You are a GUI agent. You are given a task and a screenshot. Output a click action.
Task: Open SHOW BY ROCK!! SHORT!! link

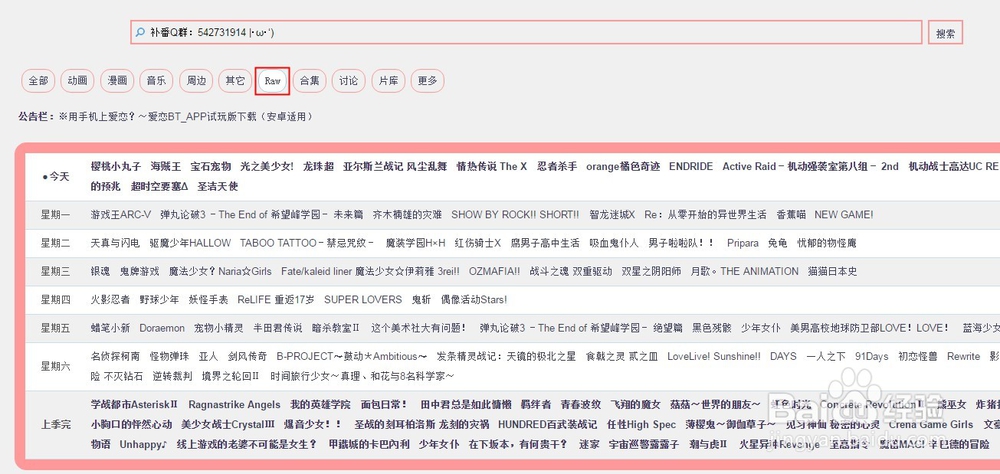(x=515, y=215)
